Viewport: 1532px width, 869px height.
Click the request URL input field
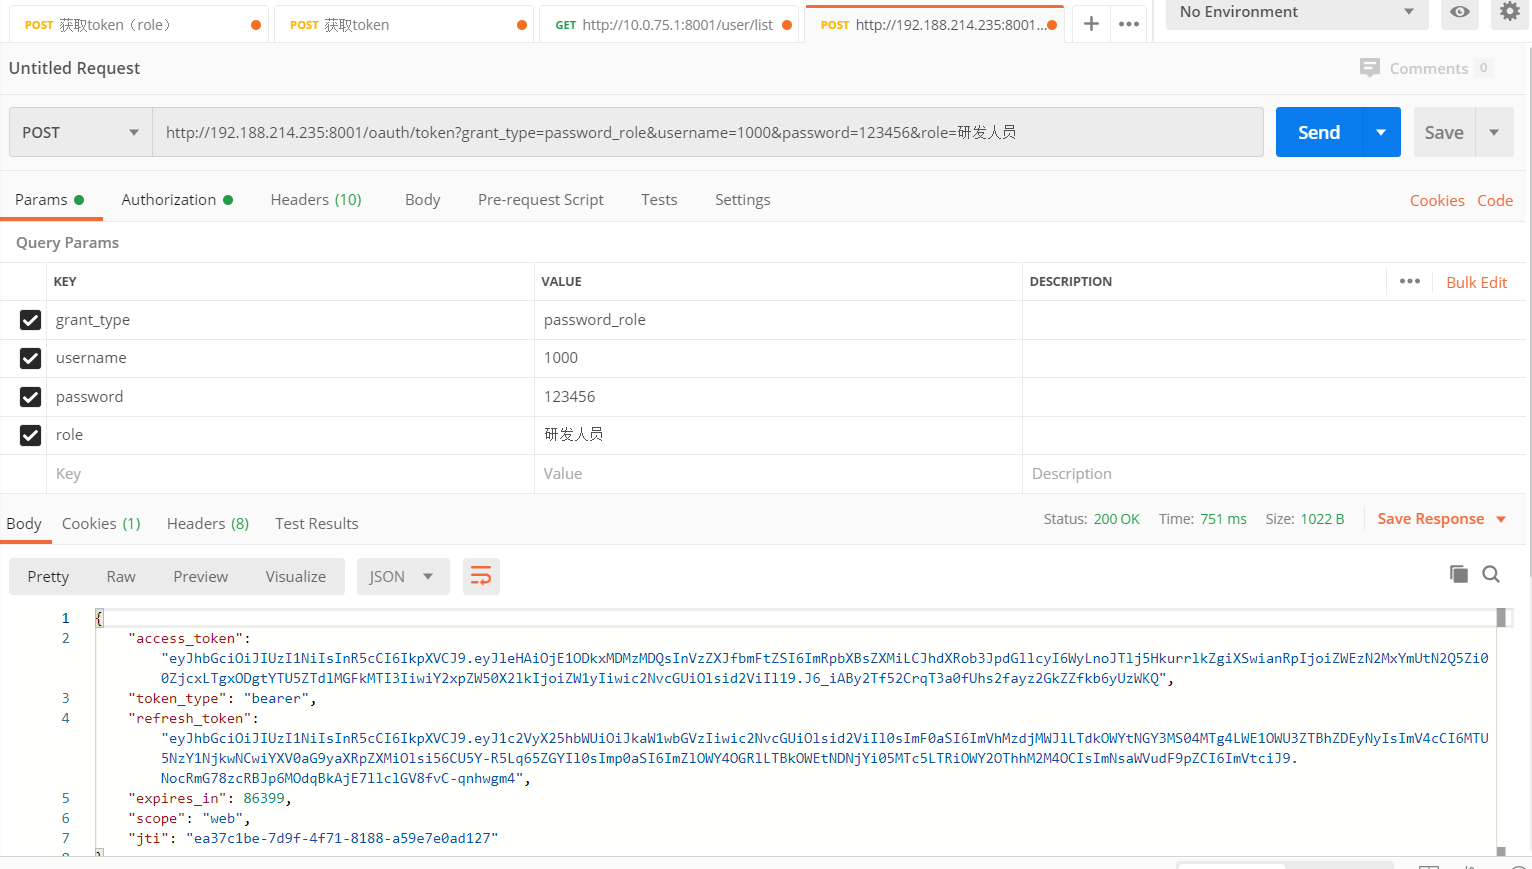pos(708,132)
